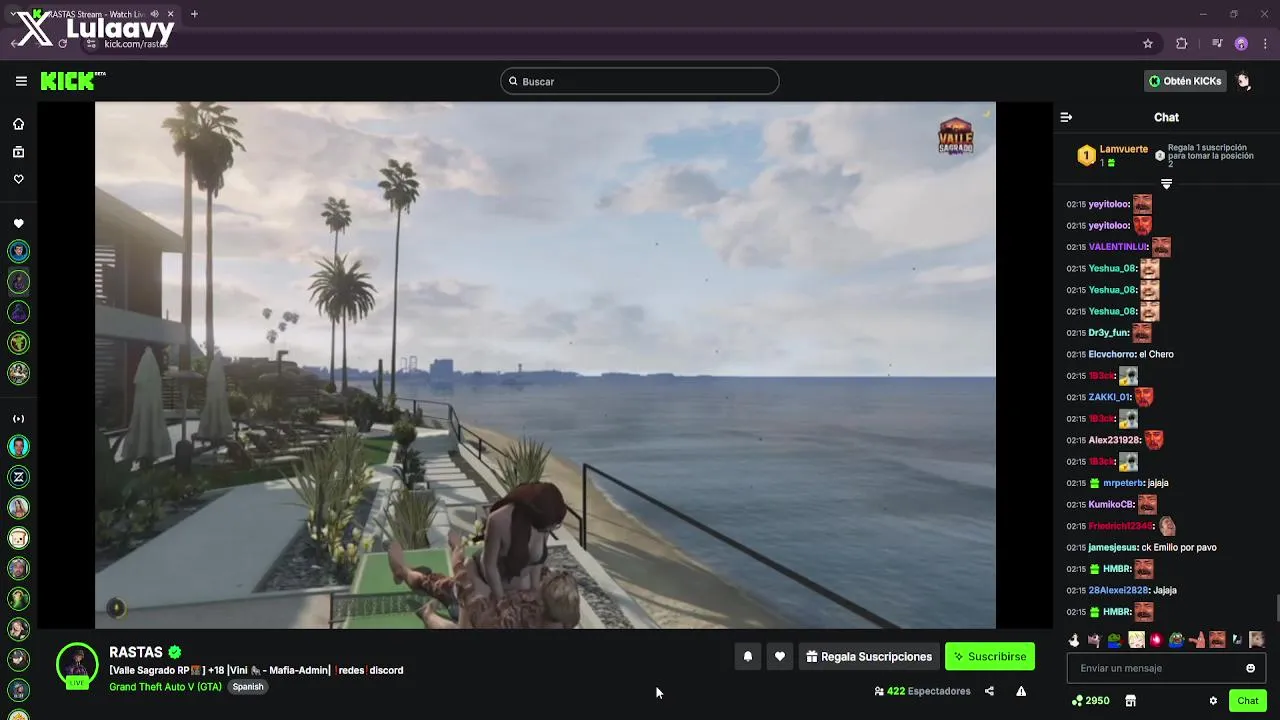Click the Dr3y_fun username in chat

(x=1109, y=333)
